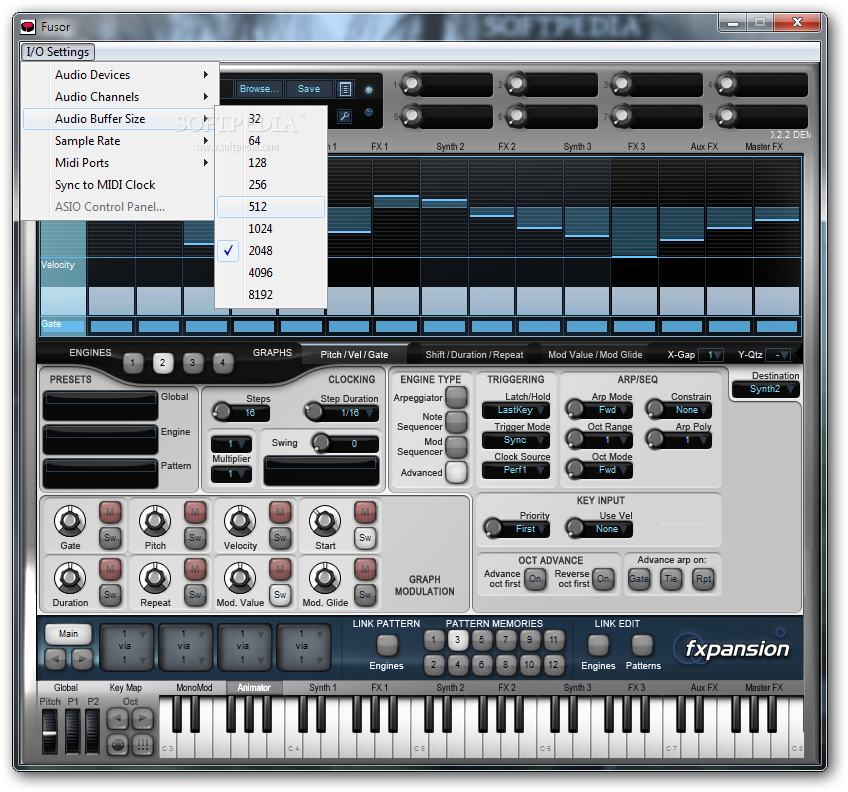
Task: Click the Save button
Action: 309,89
